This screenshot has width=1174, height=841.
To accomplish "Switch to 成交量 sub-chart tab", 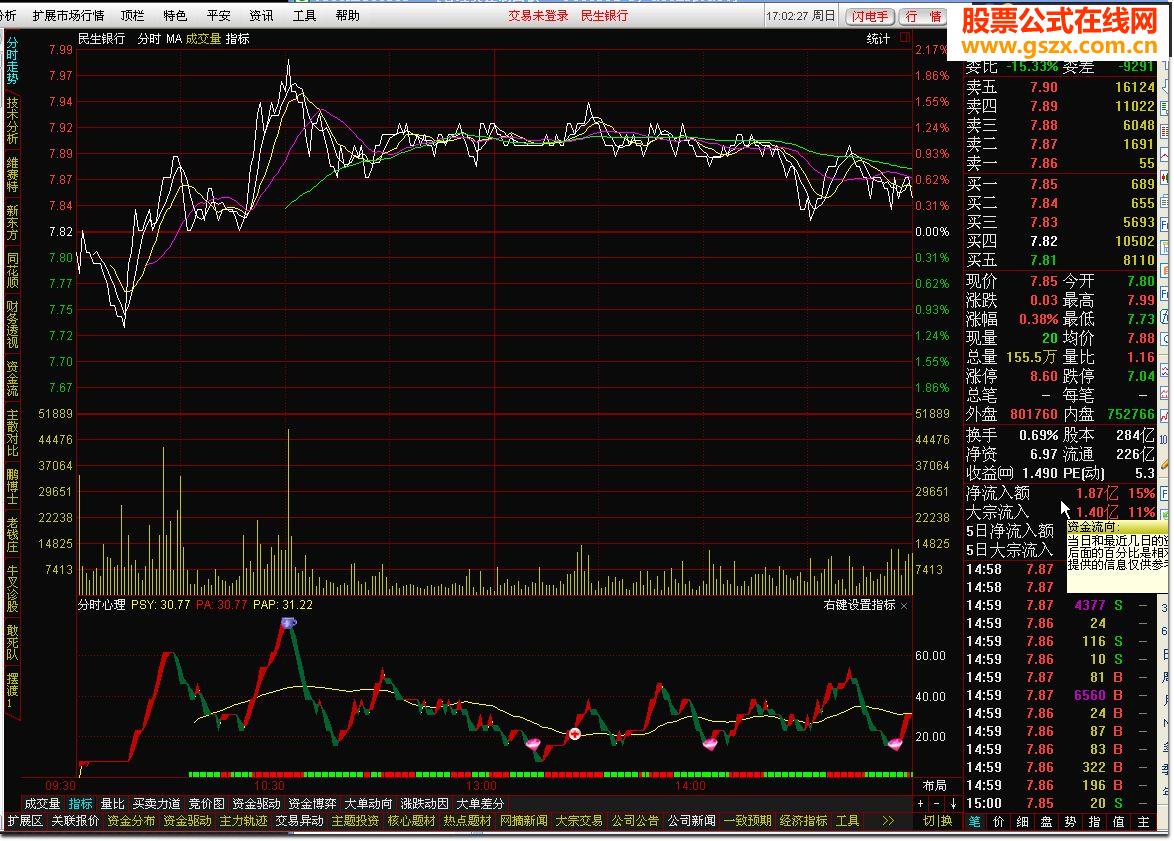I will coord(42,804).
